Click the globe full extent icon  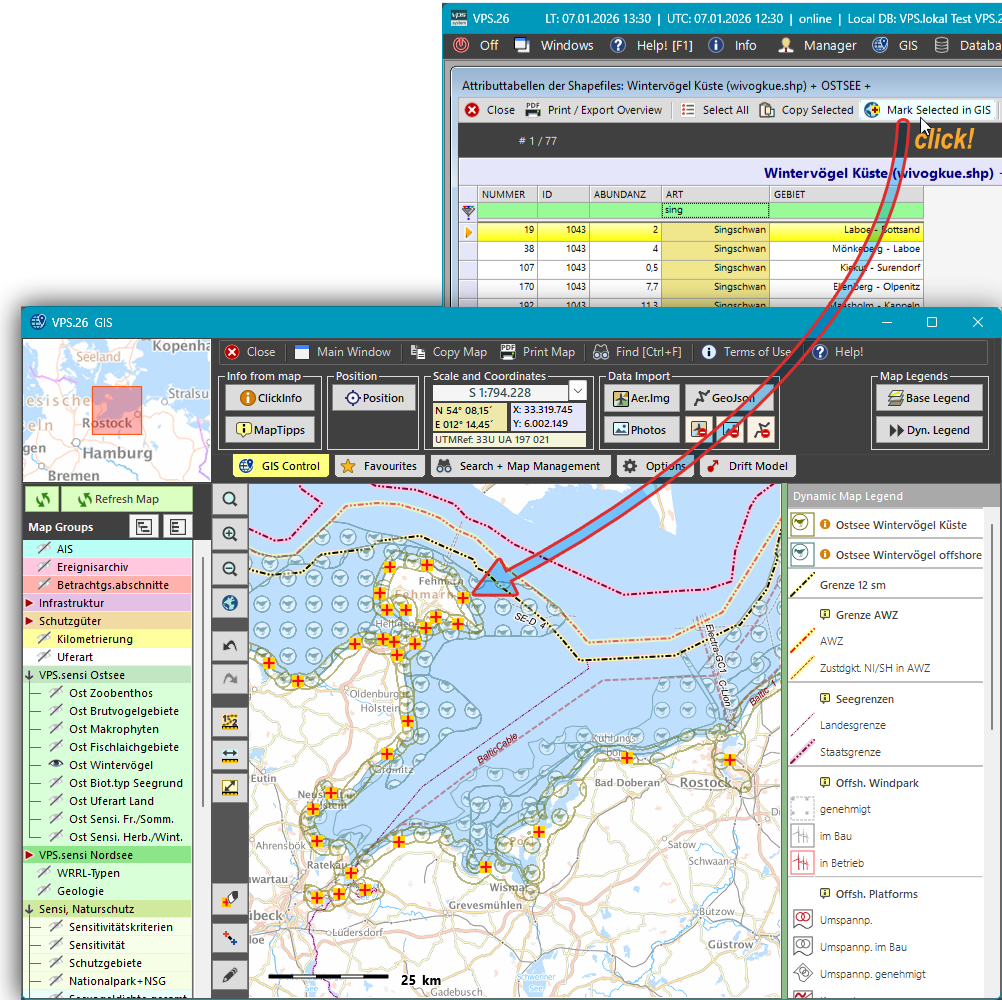coord(230,603)
